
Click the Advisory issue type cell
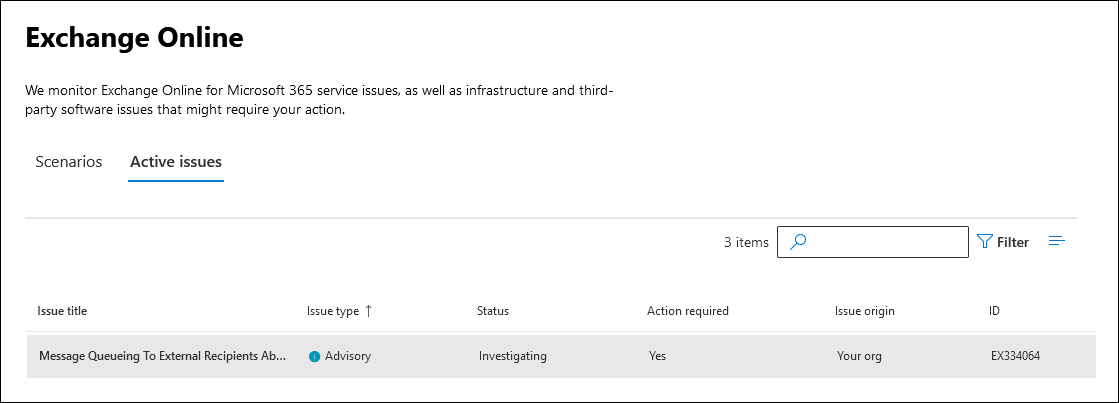(x=347, y=356)
